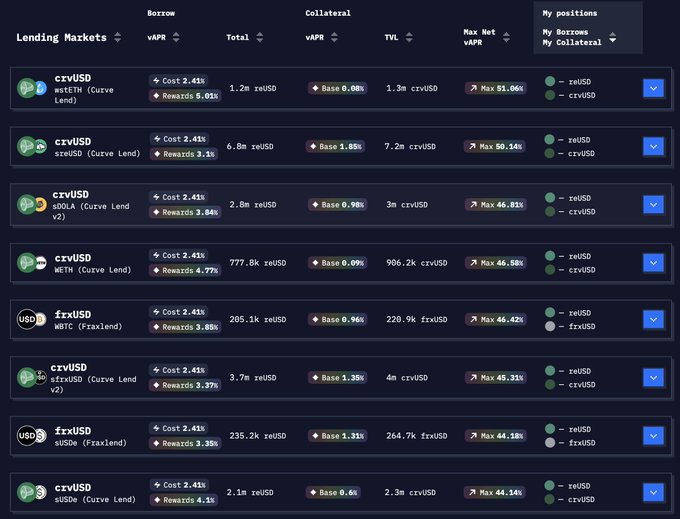Click total value 6.8m reUSD
Viewport: 680px width, 519px height.
pos(250,147)
